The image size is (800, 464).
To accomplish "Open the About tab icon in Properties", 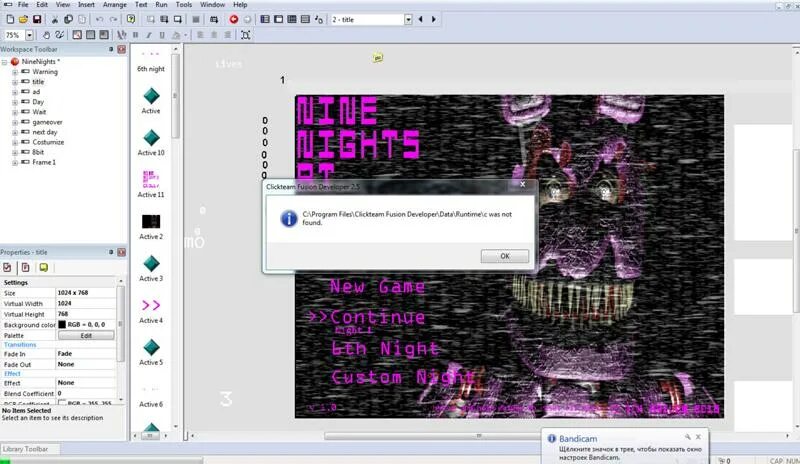I will click(44, 267).
